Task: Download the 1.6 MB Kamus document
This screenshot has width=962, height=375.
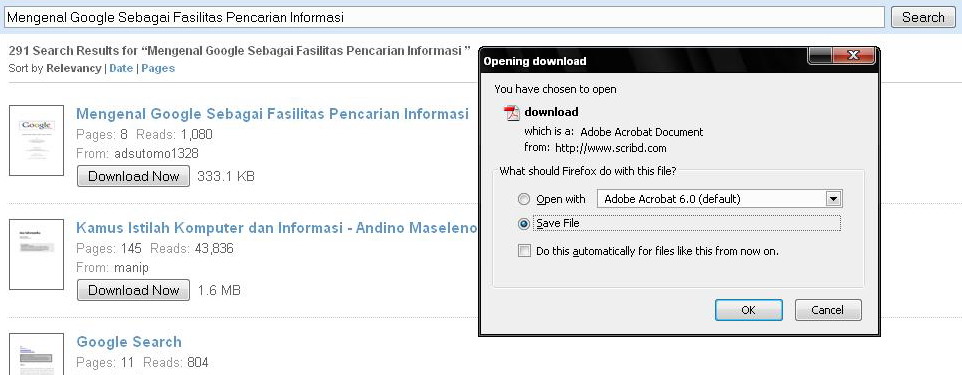Action: coord(133,290)
